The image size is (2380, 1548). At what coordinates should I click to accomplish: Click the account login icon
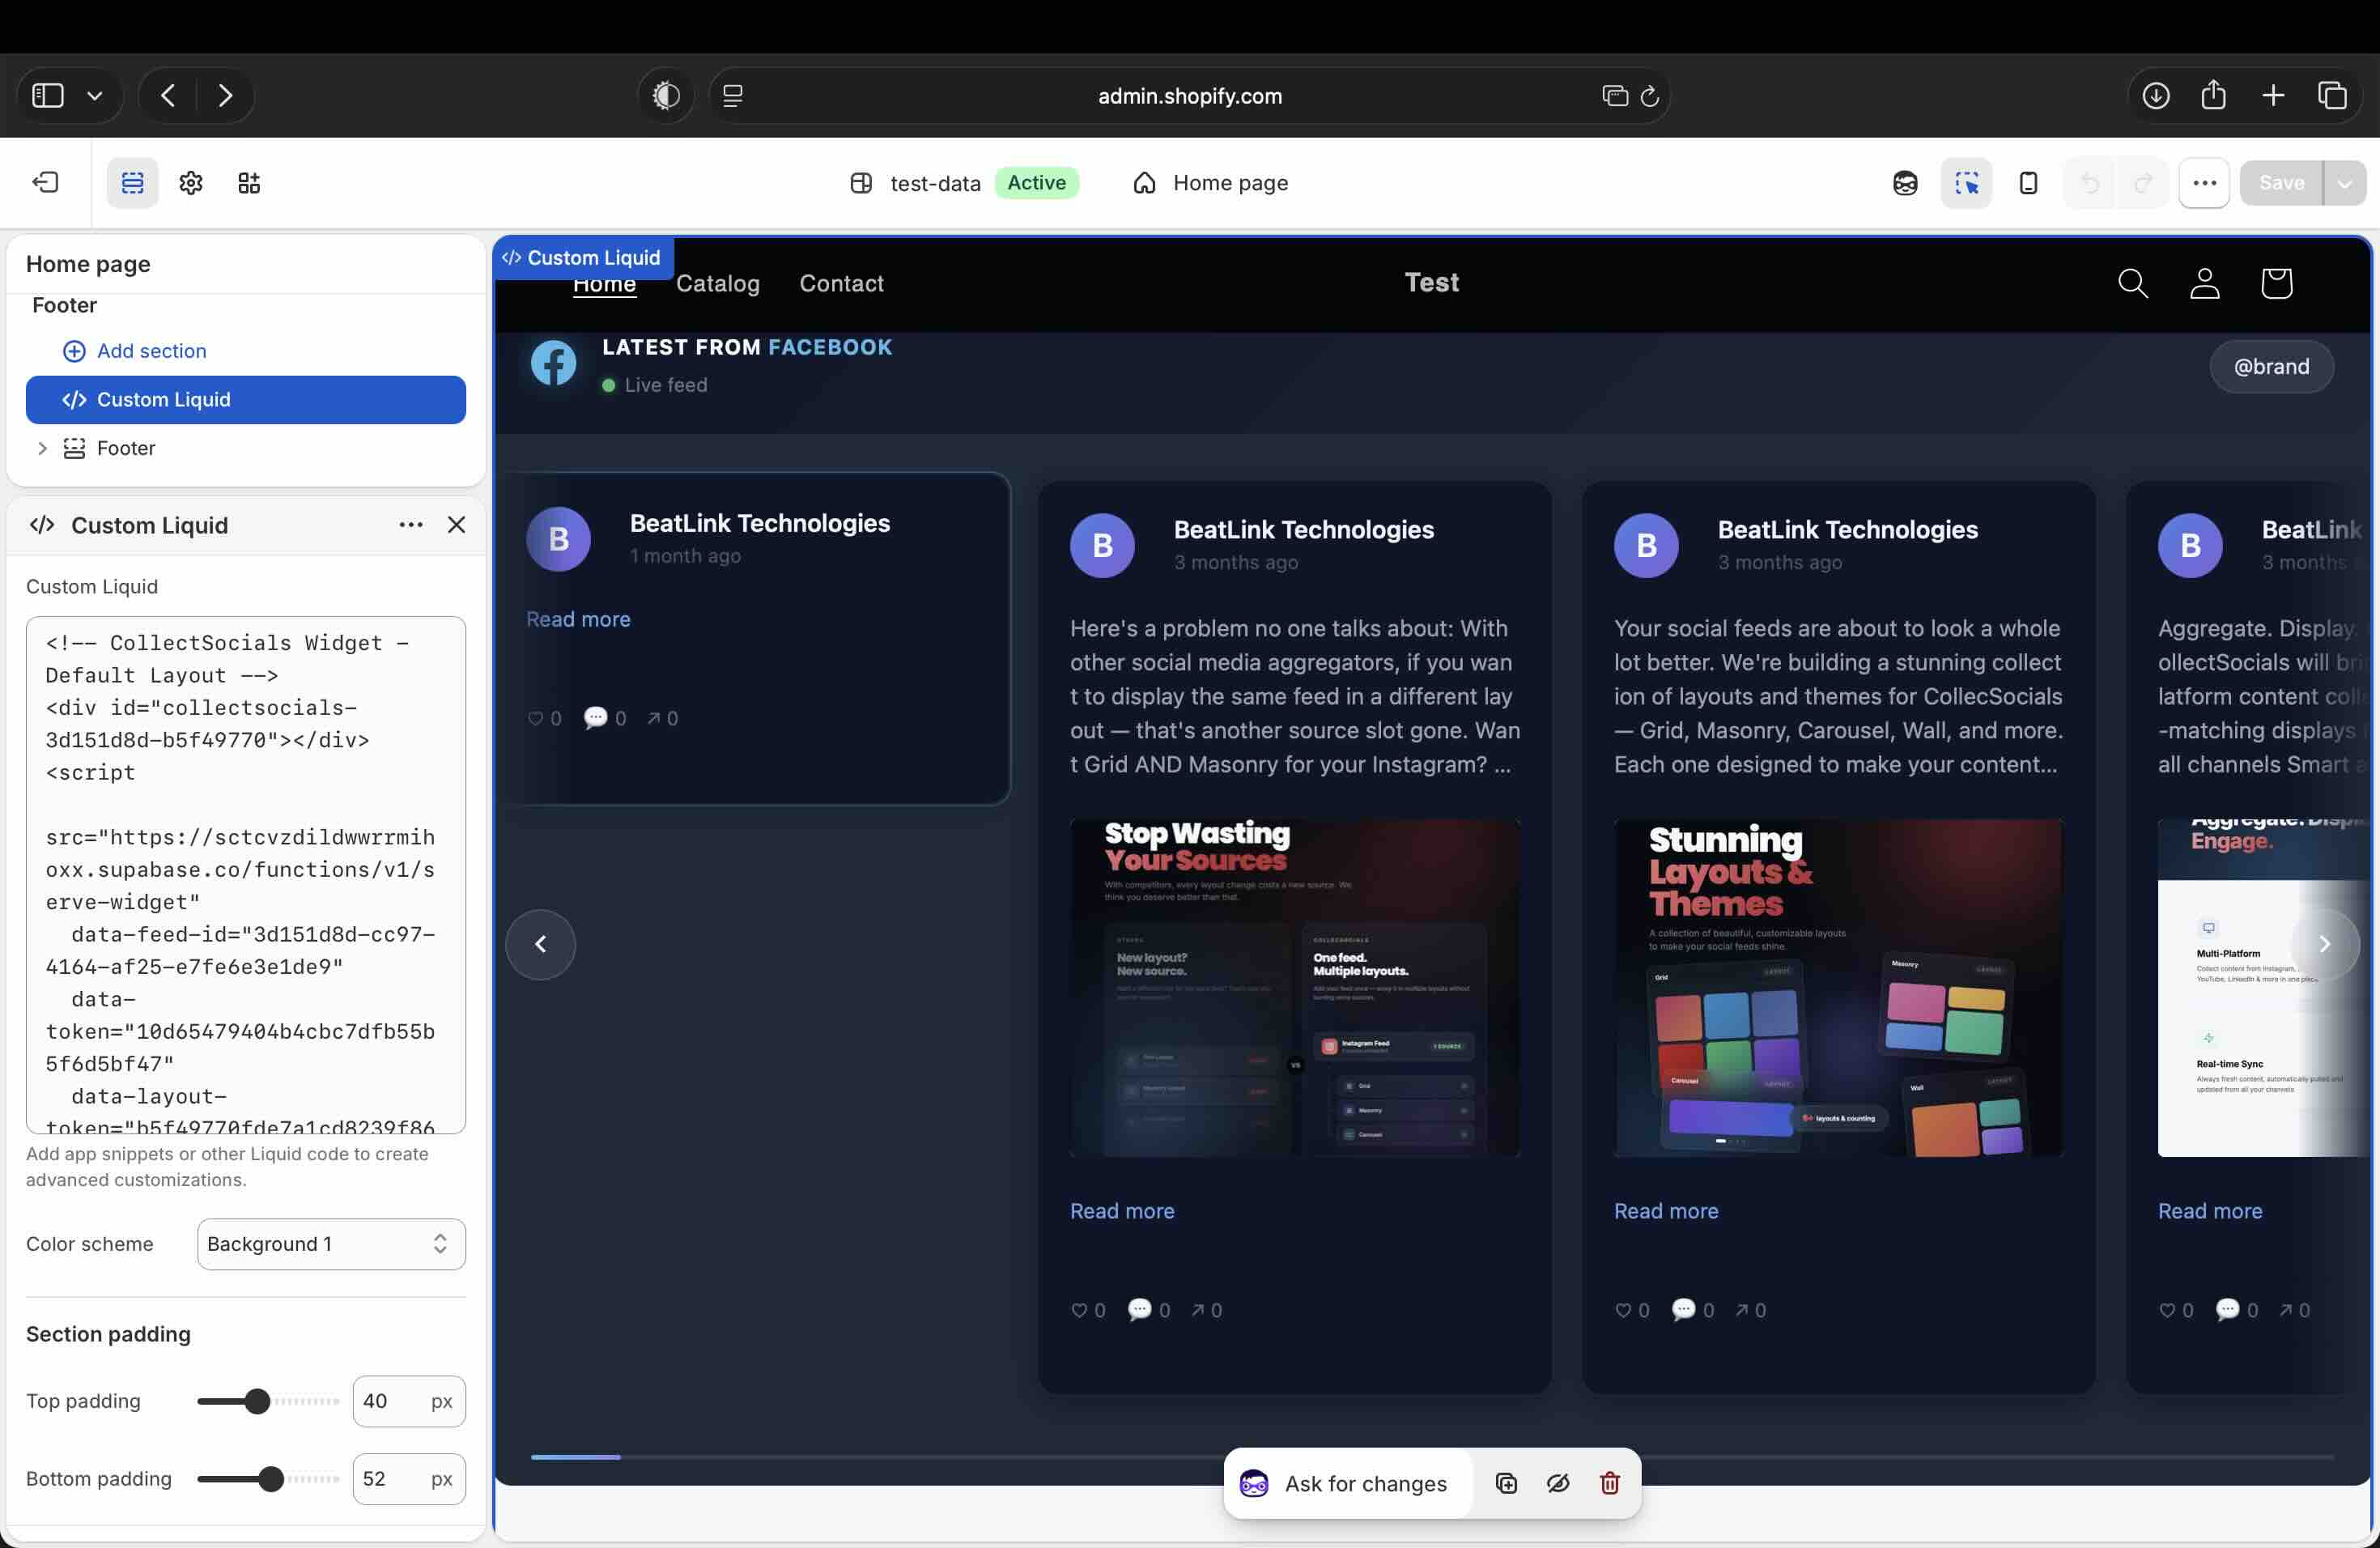[2205, 284]
